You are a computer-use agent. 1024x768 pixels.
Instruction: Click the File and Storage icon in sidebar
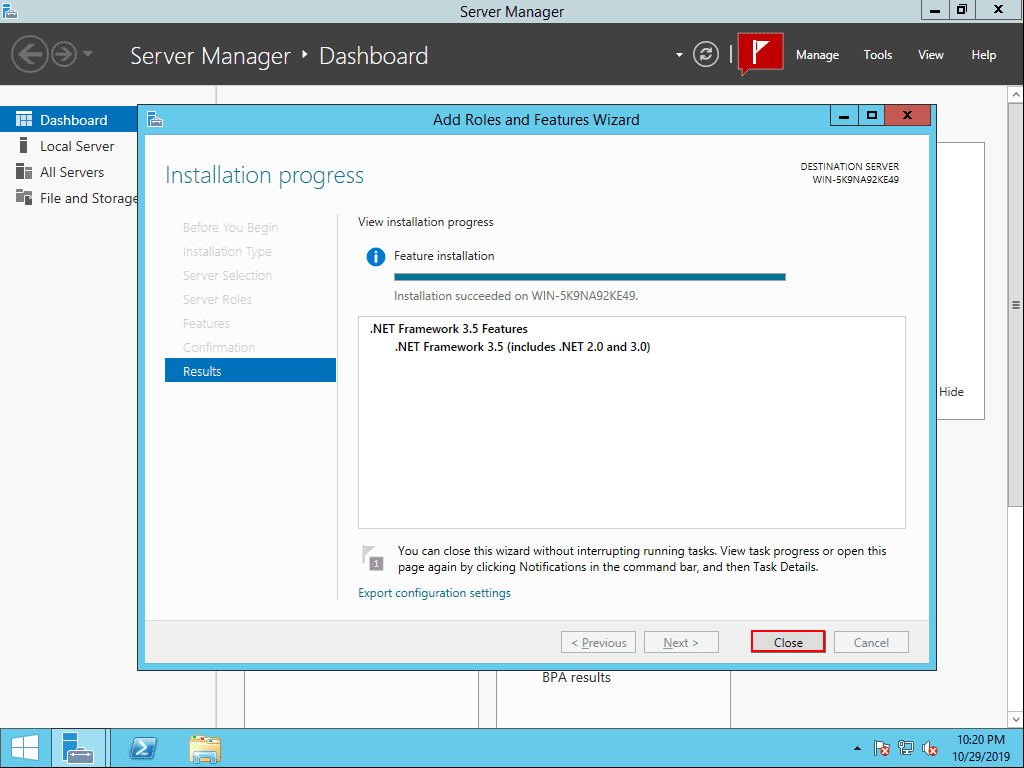pyautogui.click(x=24, y=197)
